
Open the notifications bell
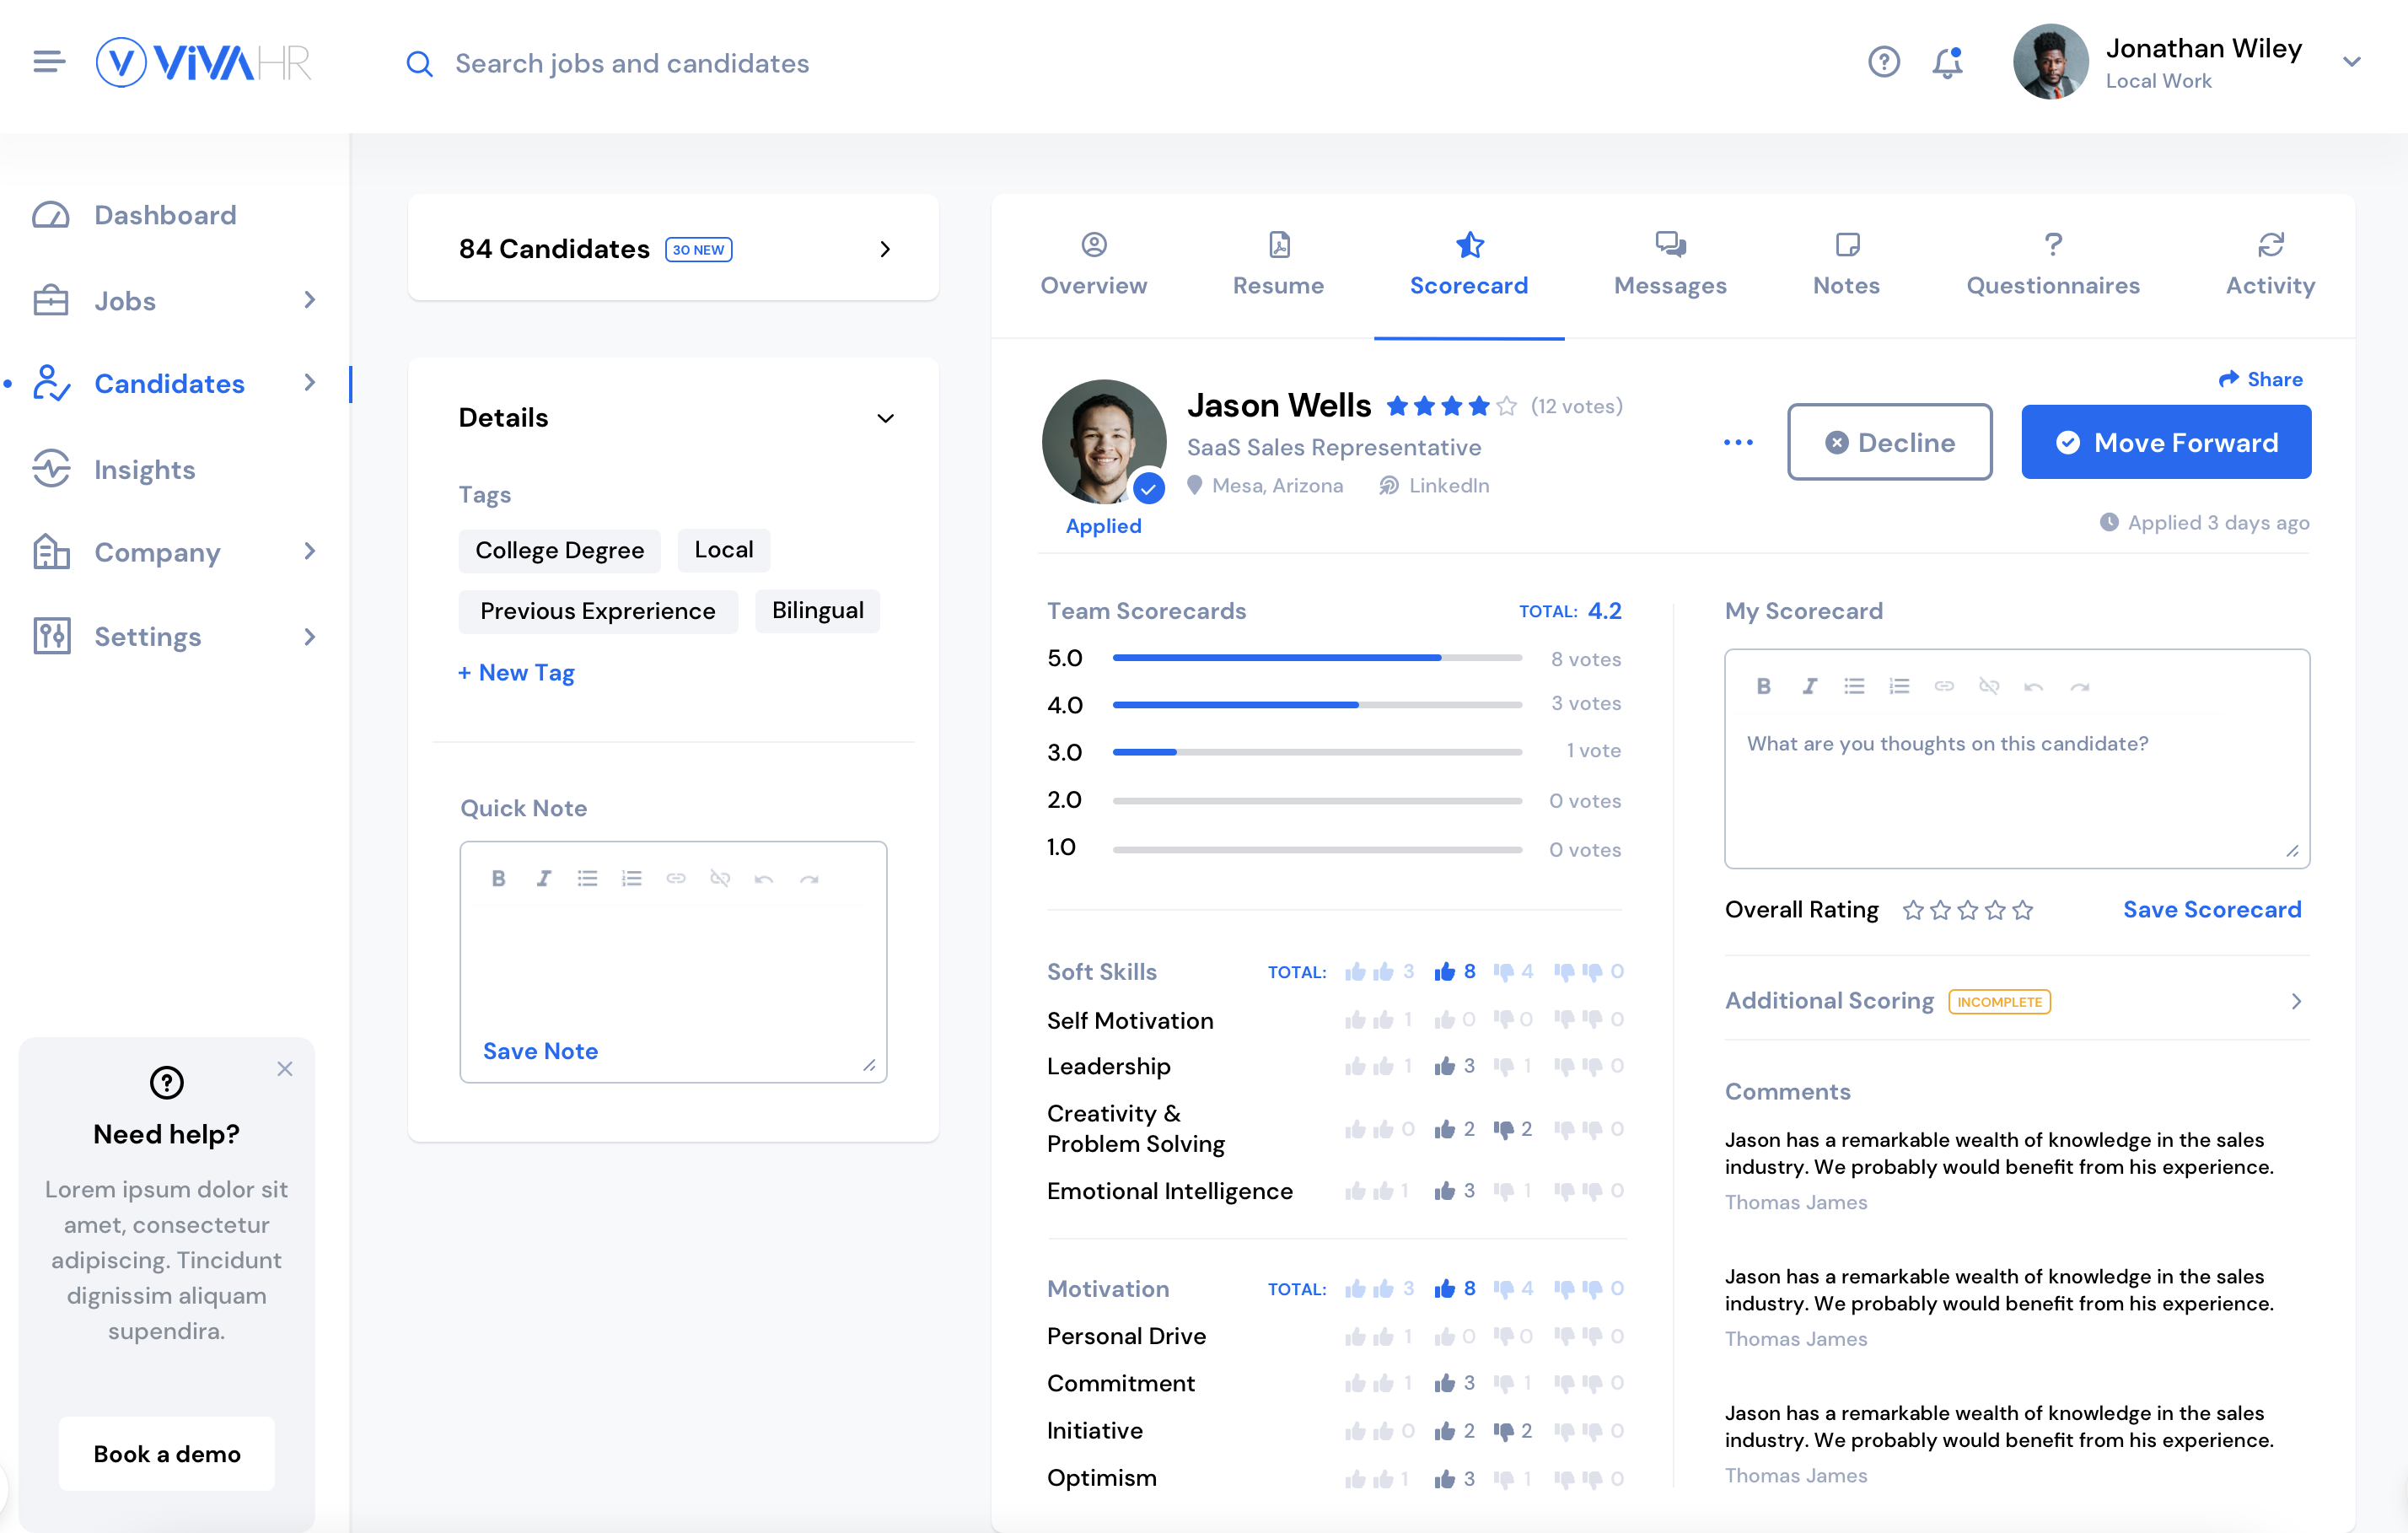[x=1946, y=63]
